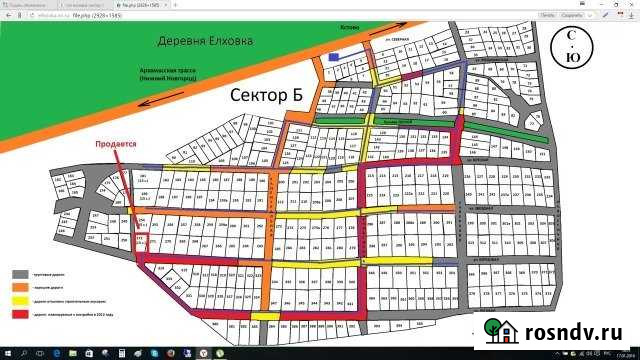Switch to the second browser tab

pyautogui.click(x=85, y=5)
